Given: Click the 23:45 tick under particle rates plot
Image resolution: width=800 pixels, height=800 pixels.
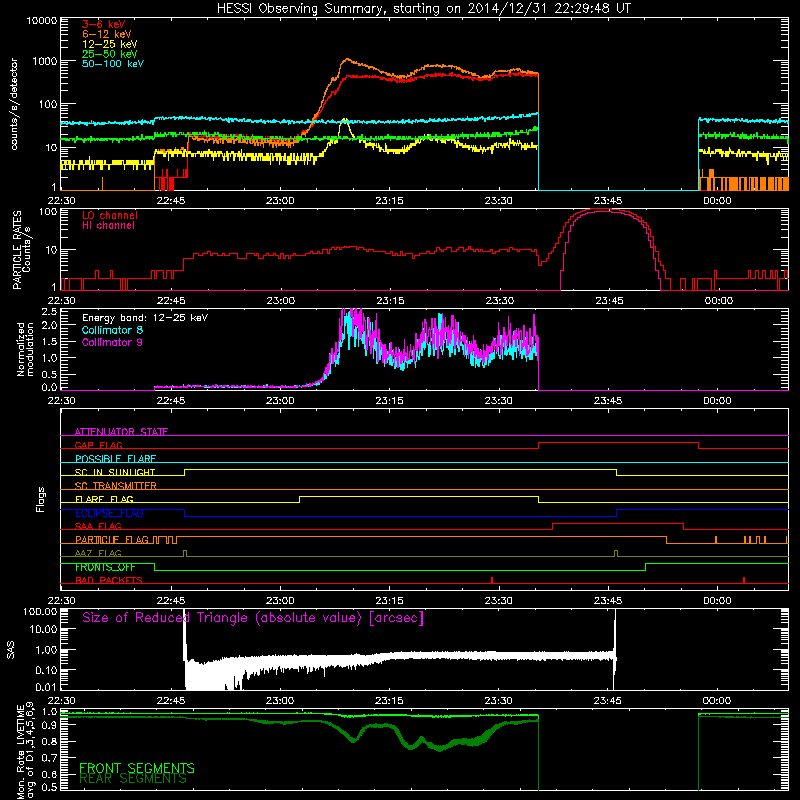Looking at the screenshot, I should pyautogui.click(x=609, y=301).
